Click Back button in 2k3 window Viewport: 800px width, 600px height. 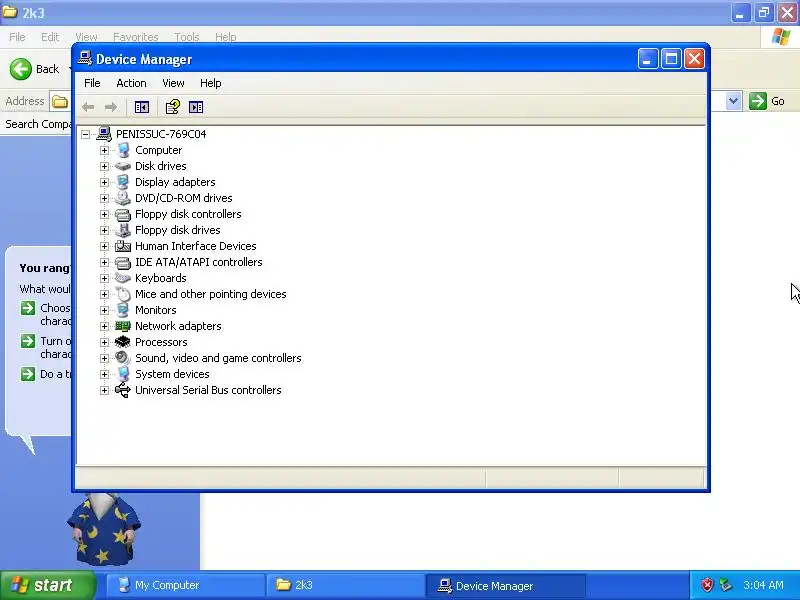pyautogui.click(x=35, y=69)
